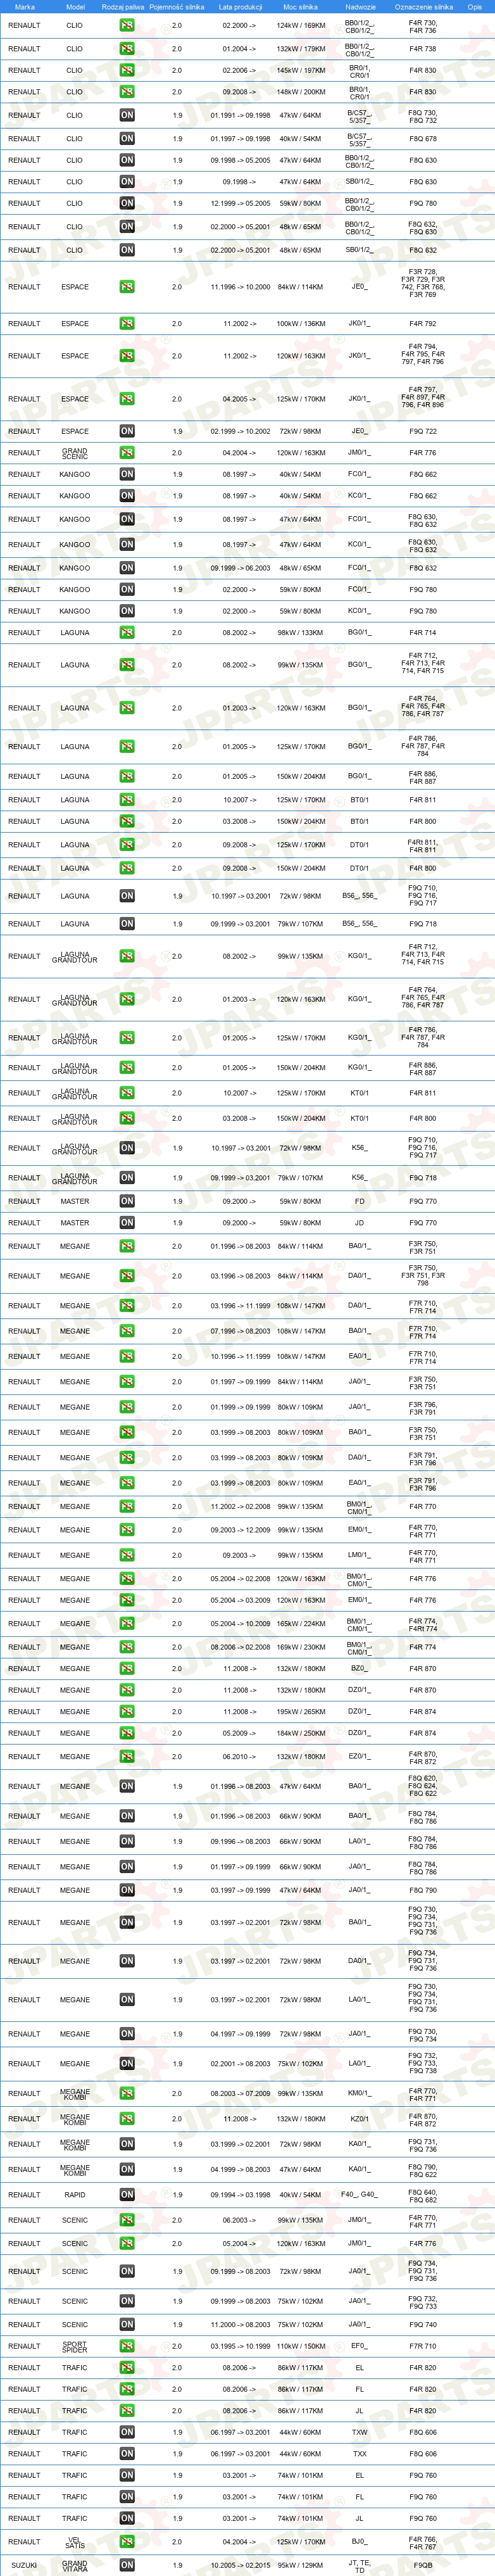Click the petrol icon in the Trafic EL 86kW row
This screenshot has height=2576, width=495.
coord(127,2367)
